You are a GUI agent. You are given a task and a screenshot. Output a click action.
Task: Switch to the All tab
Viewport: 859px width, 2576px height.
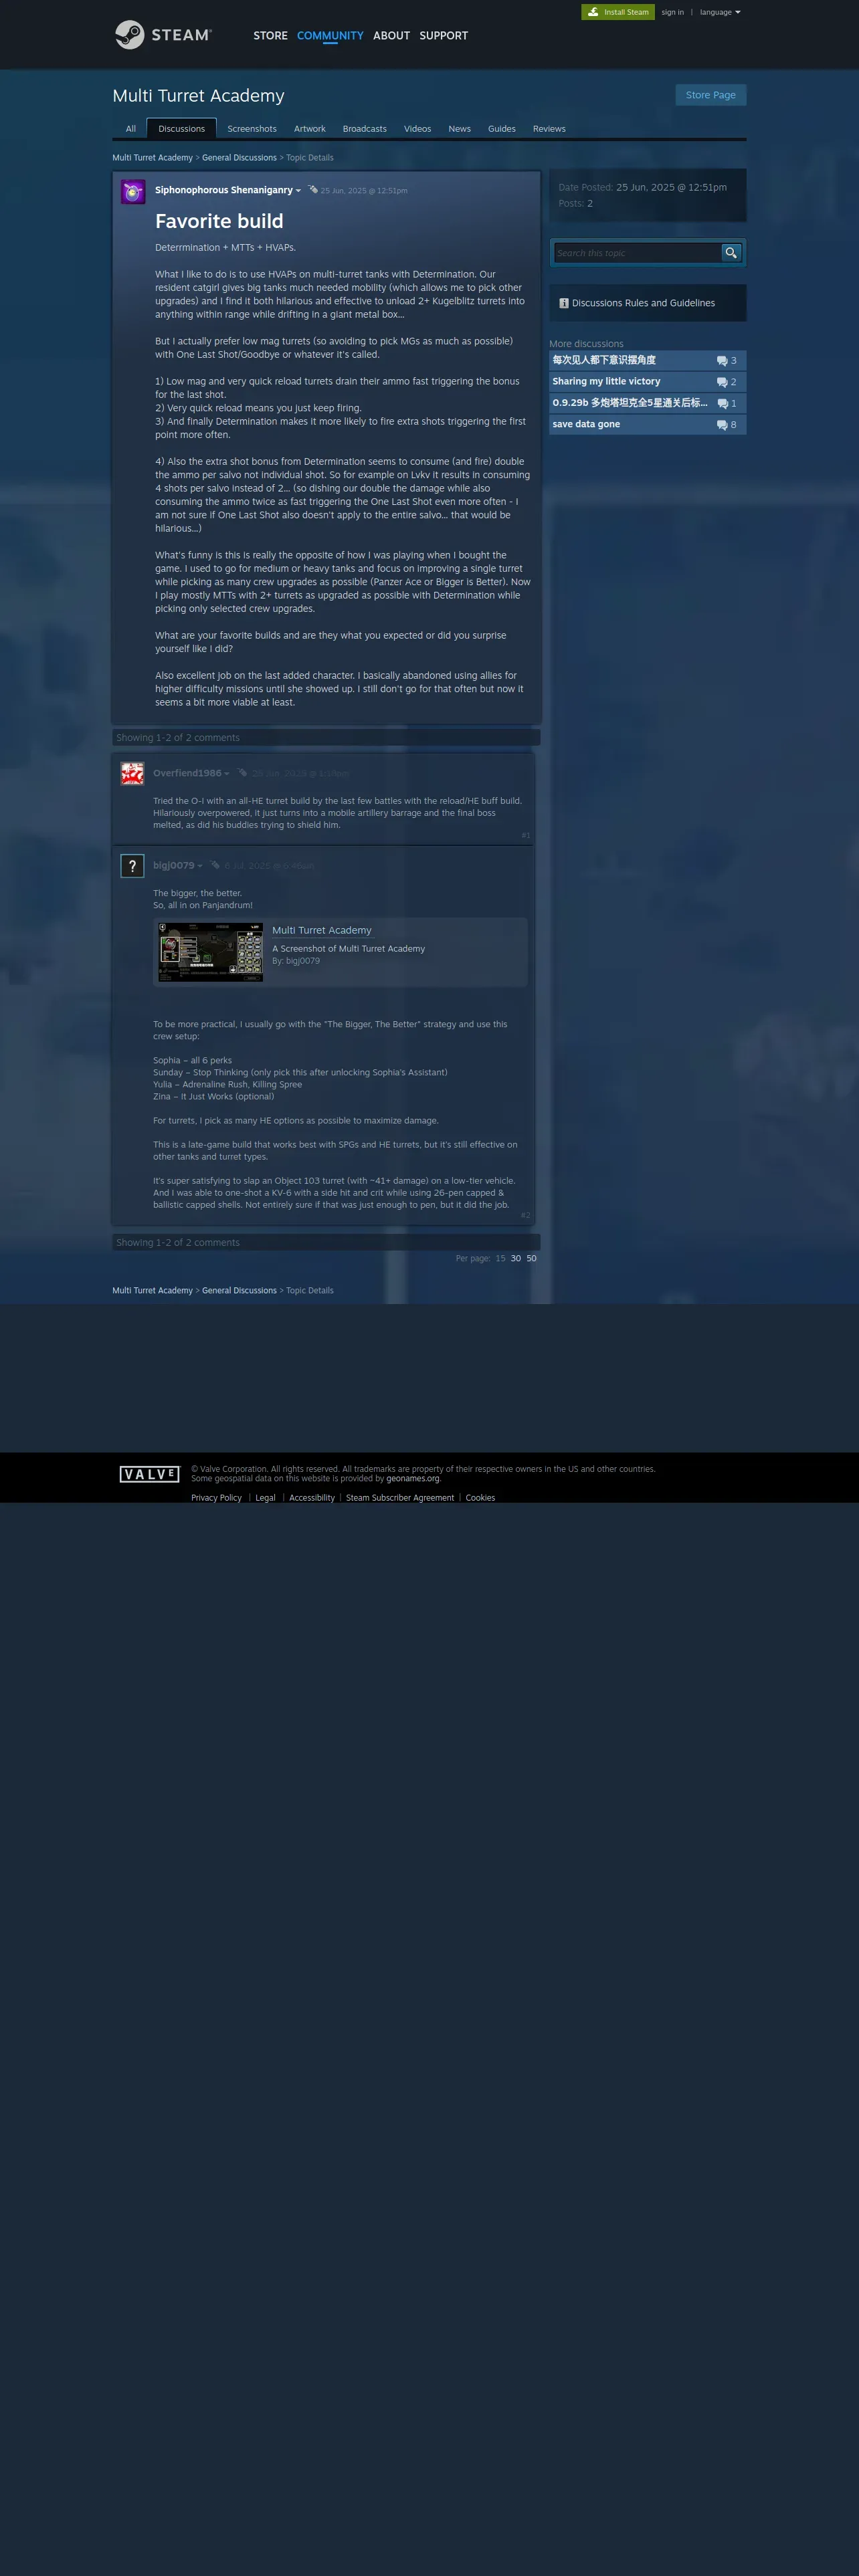point(131,129)
